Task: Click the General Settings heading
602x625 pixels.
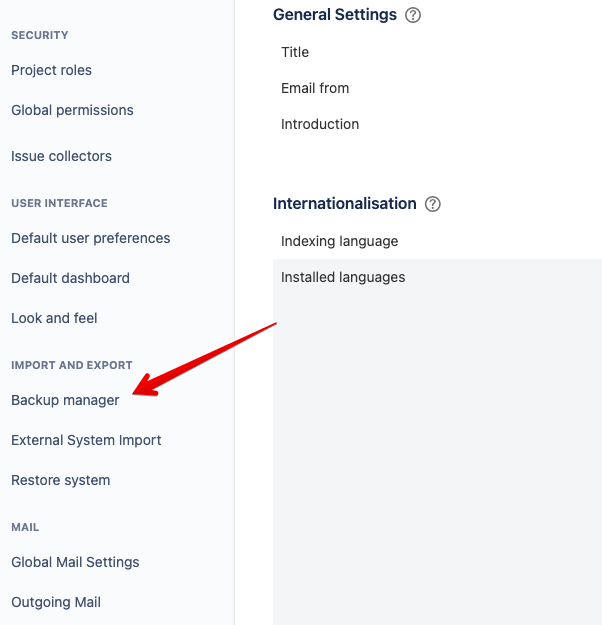Action: click(x=335, y=15)
